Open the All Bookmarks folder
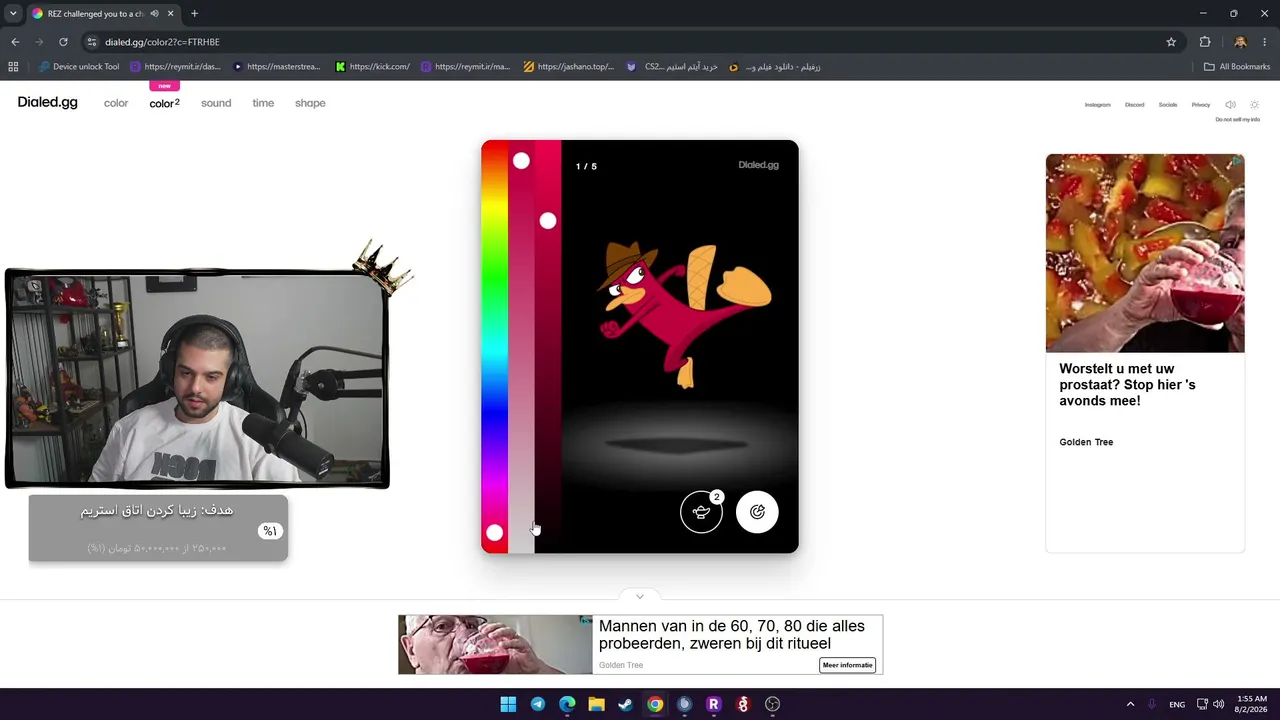This screenshot has height=720, width=1280. pyautogui.click(x=1237, y=67)
